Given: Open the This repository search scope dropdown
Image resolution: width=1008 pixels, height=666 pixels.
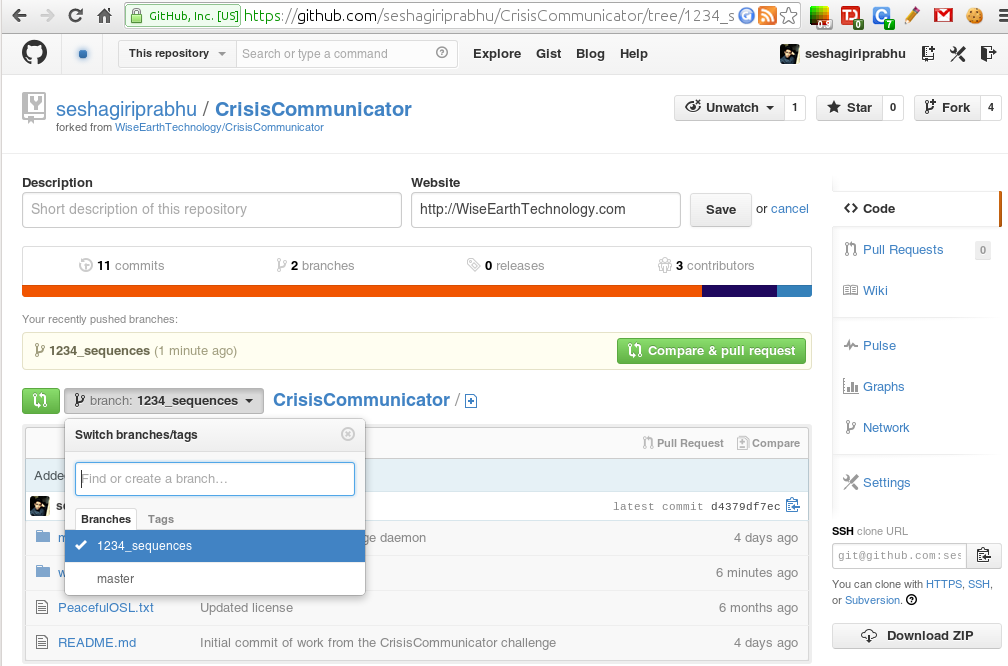Looking at the screenshot, I should point(177,53).
